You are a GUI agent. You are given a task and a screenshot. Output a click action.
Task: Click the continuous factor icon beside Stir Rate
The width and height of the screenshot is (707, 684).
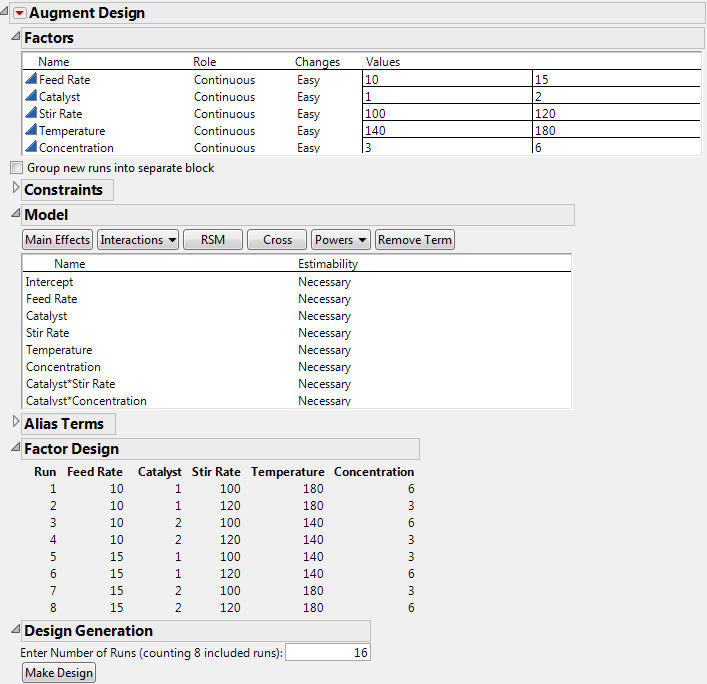[x=31, y=114]
